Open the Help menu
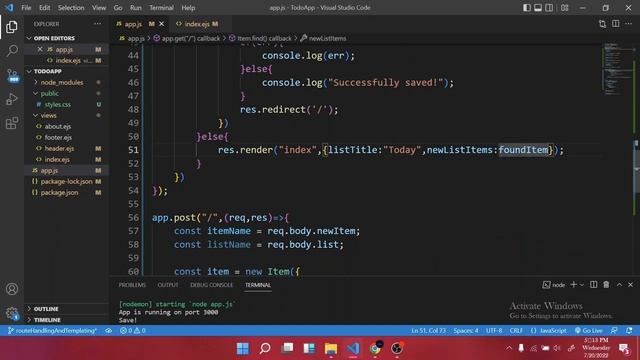 pos(188,8)
